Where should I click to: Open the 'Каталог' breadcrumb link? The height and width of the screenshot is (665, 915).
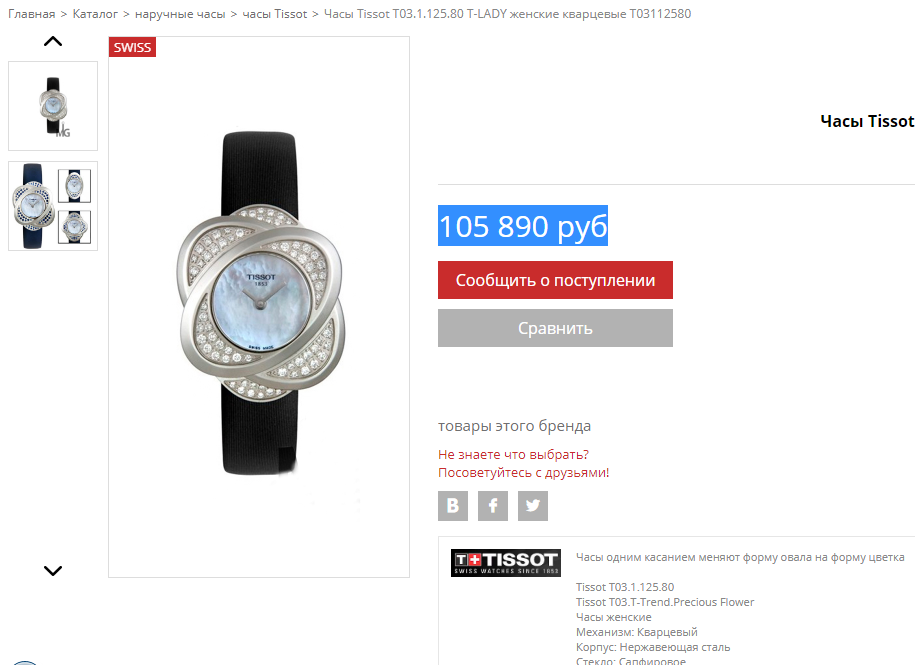95,14
